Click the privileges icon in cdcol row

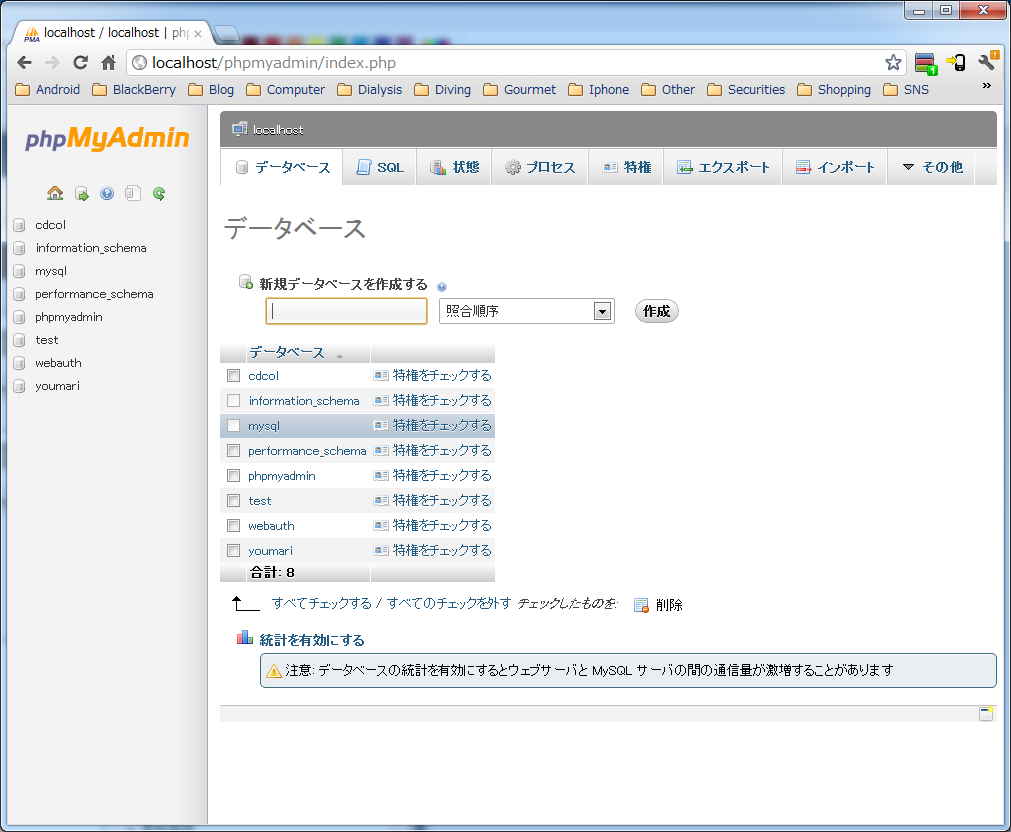click(x=381, y=375)
